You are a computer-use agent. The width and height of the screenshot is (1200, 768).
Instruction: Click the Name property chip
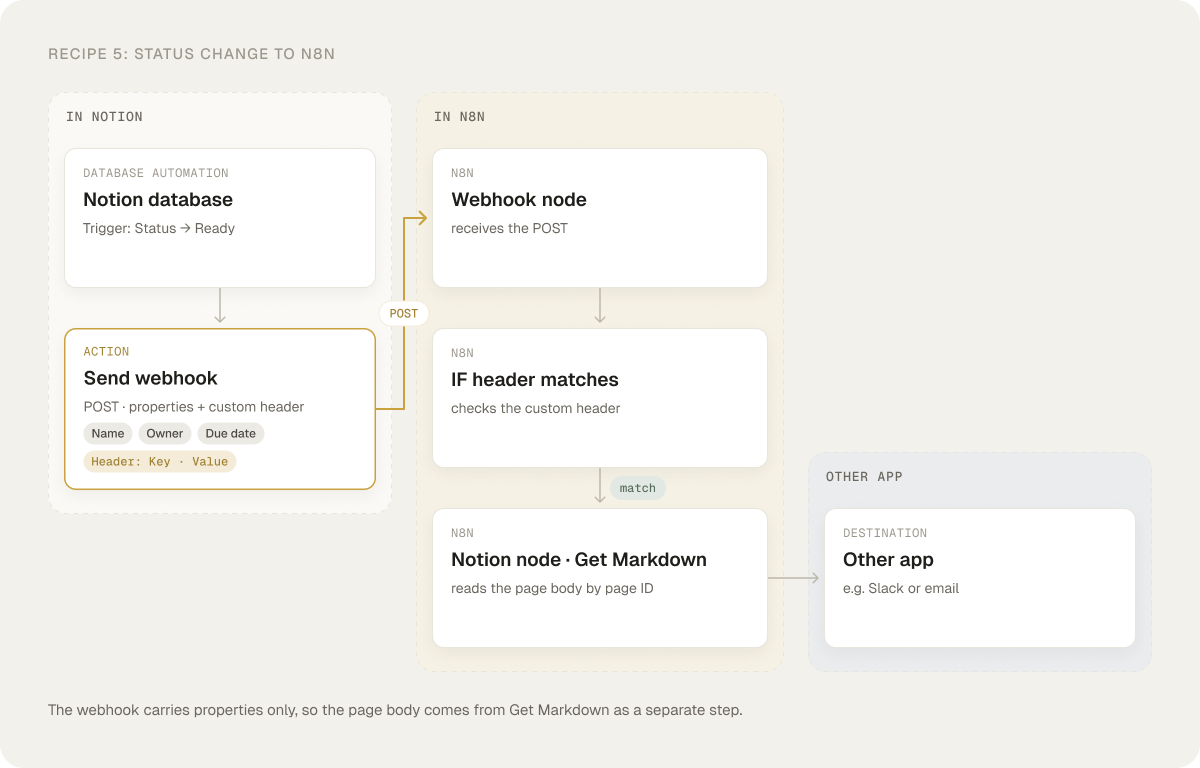click(108, 433)
